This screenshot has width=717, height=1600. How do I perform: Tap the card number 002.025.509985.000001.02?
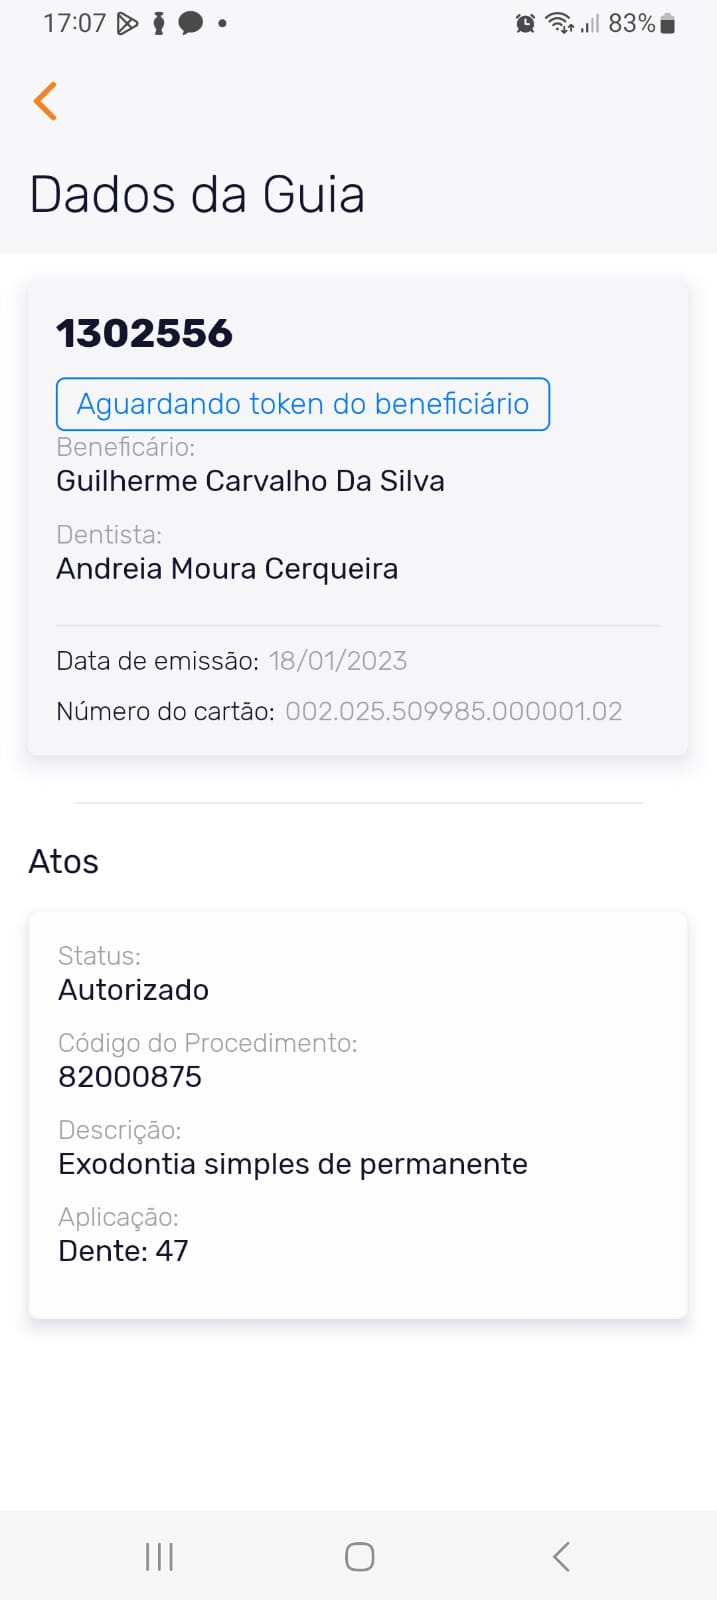click(453, 711)
